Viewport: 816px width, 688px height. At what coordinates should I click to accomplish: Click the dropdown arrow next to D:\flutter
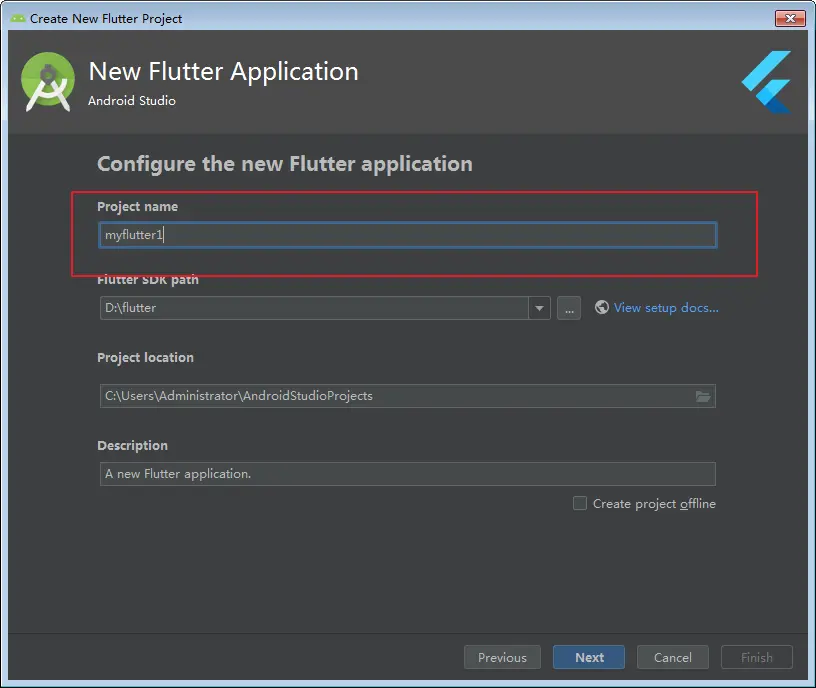click(x=539, y=308)
